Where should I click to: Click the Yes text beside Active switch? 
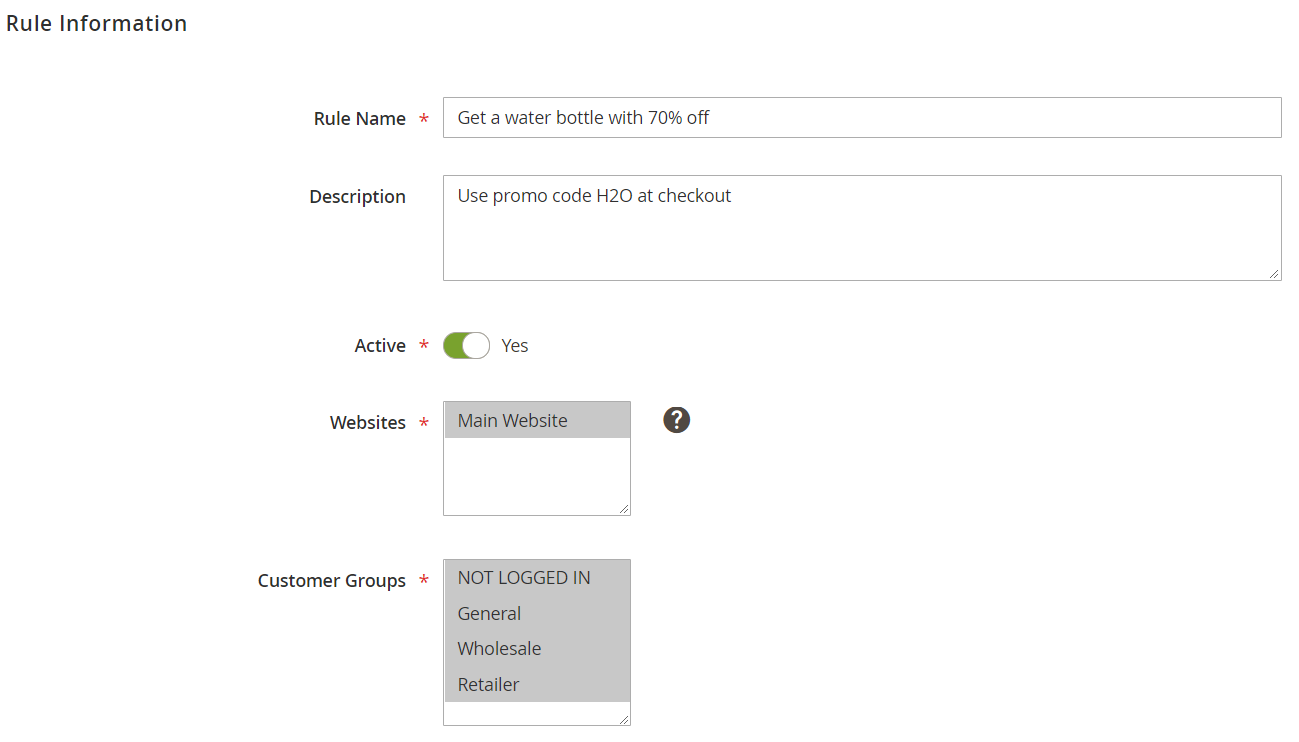515,346
